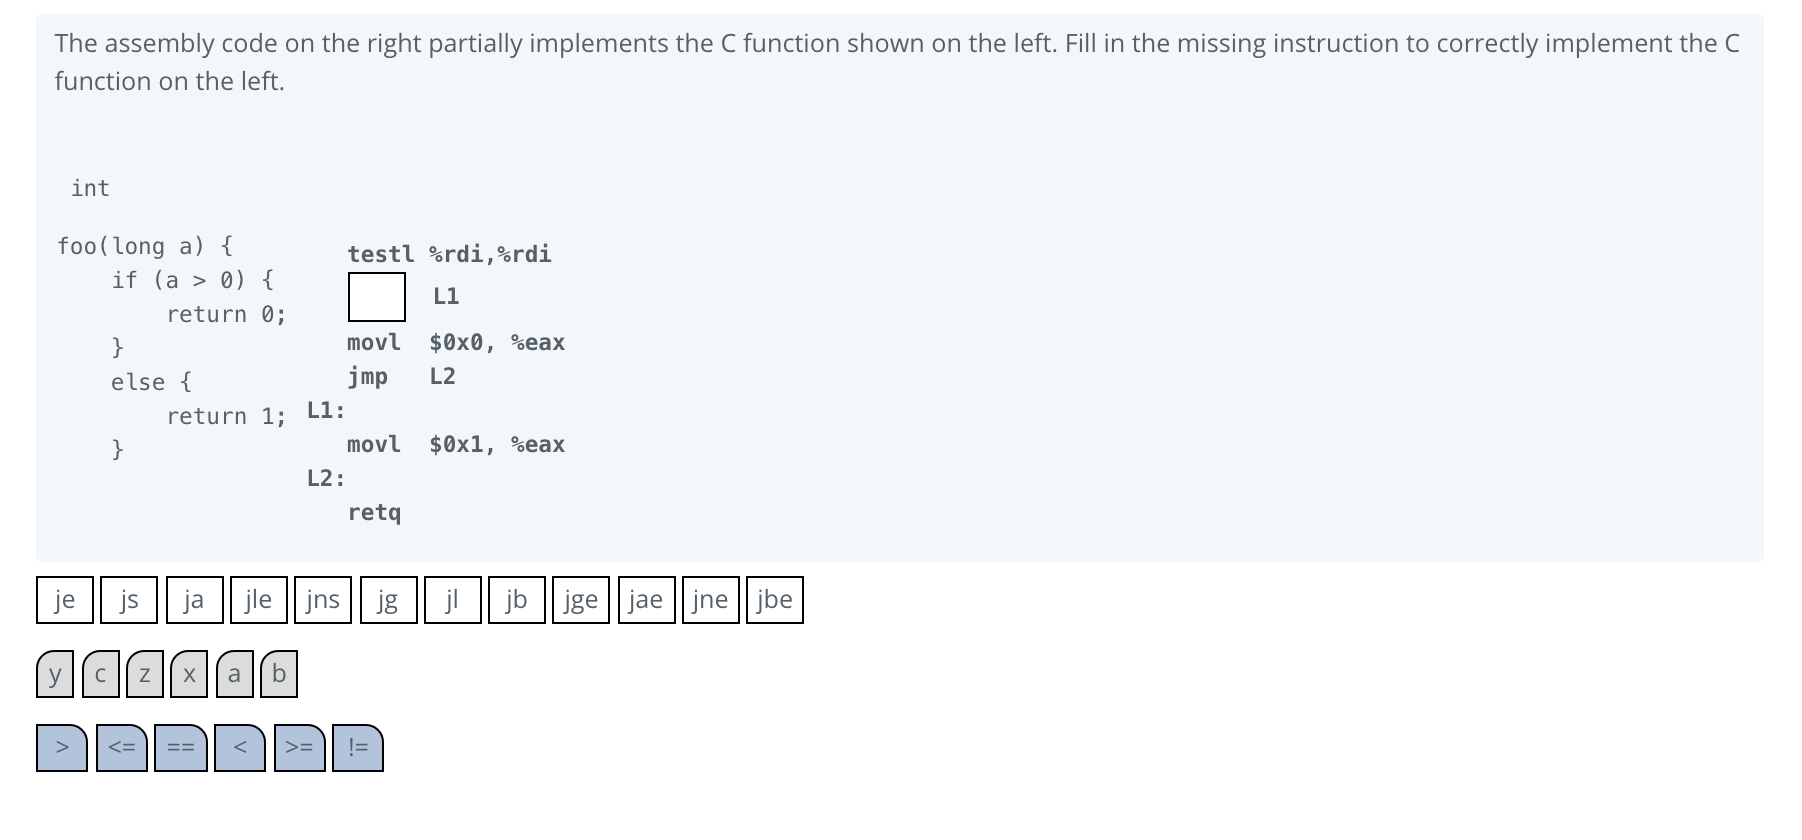1802x840 pixels.
Task: Pick the 'jge' instruction tile
Action: click(x=581, y=600)
